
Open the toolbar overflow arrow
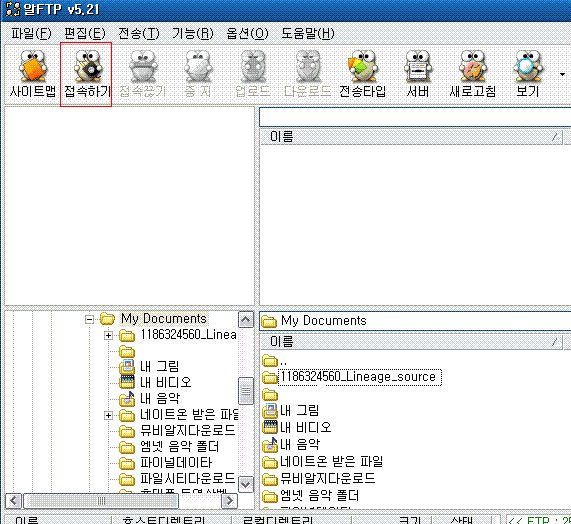click(x=562, y=75)
